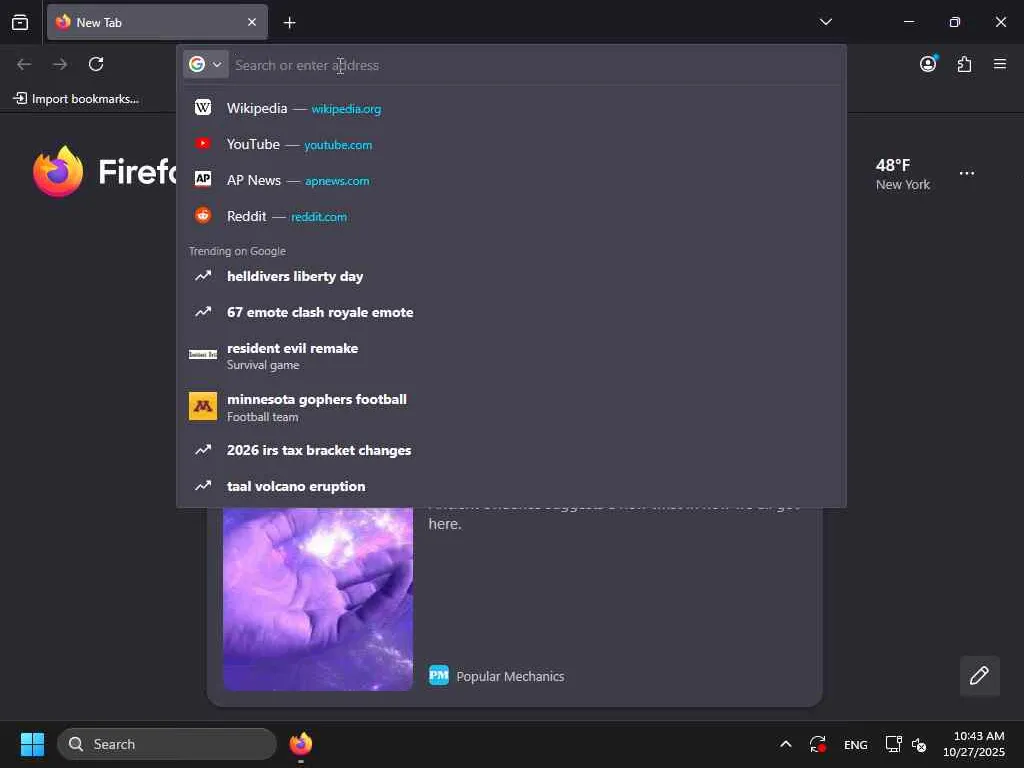Click the YouTube red play icon
1024x768 pixels.
click(203, 143)
